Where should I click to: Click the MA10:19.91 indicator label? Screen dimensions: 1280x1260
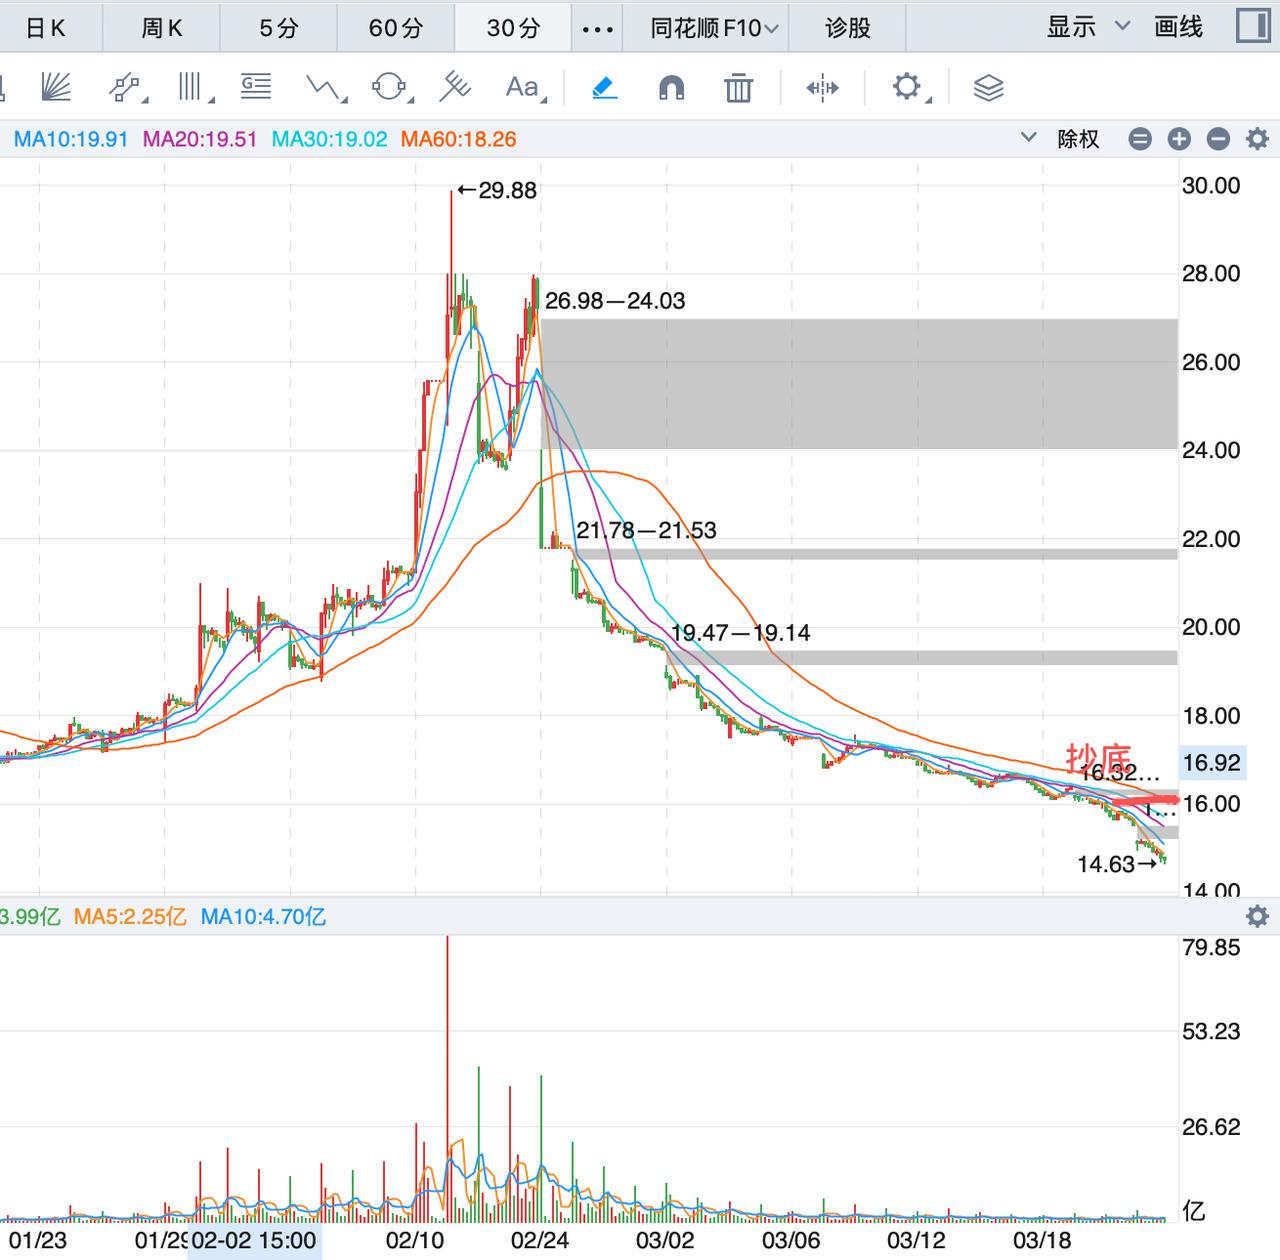(71, 139)
